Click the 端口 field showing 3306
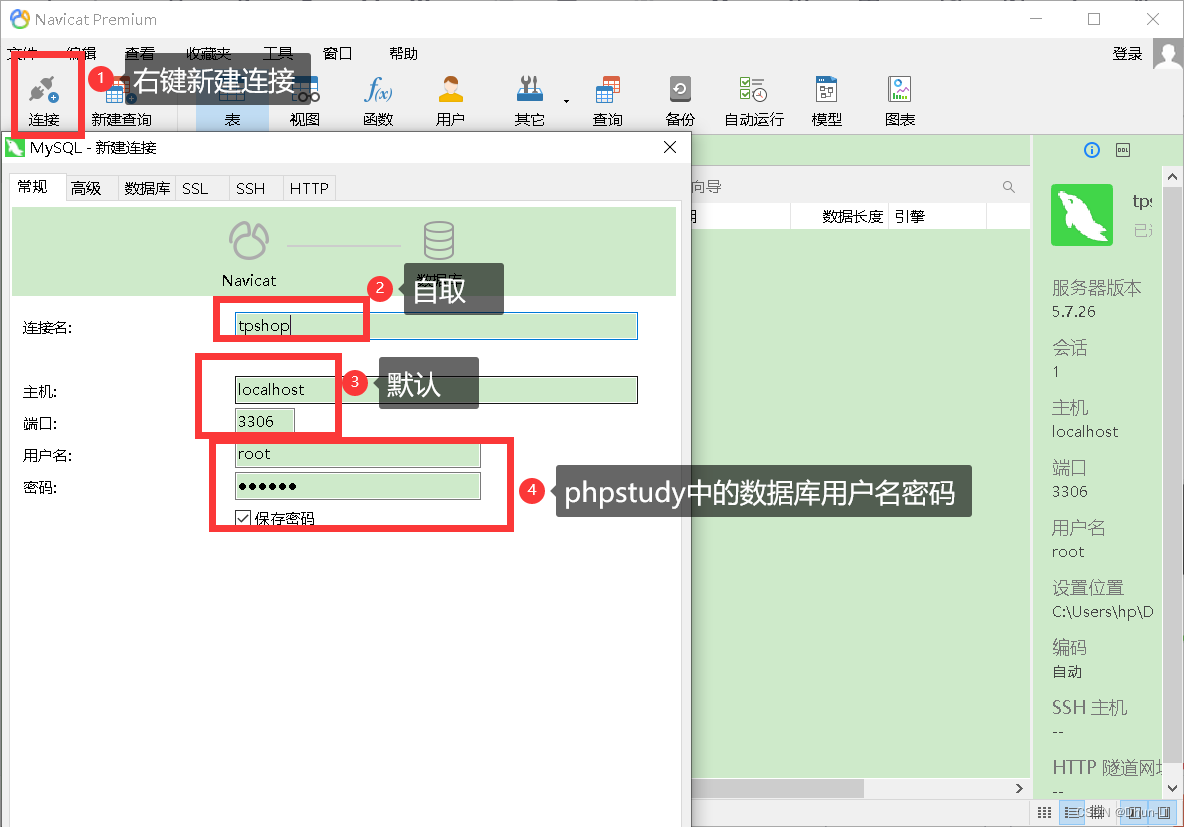1184x827 pixels. (264, 421)
